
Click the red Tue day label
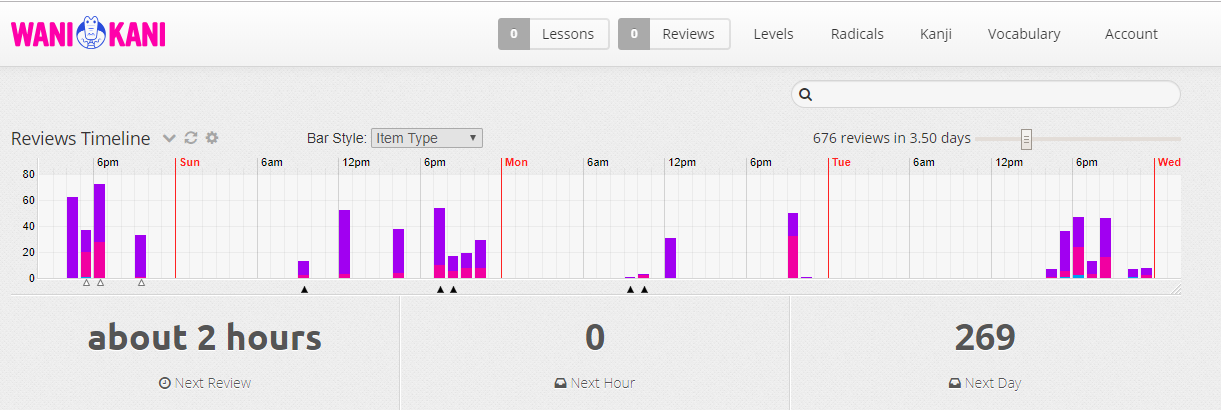click(x=841, y=162)
